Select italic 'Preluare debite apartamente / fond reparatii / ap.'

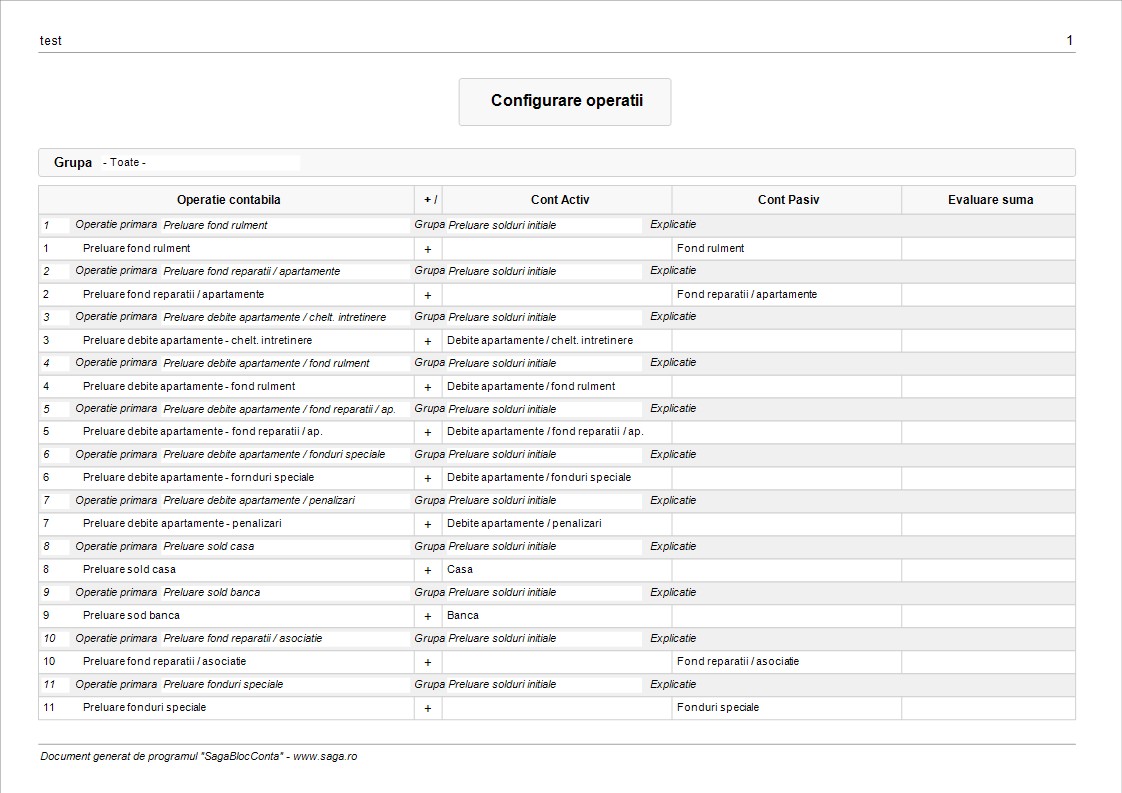(280, 409)
